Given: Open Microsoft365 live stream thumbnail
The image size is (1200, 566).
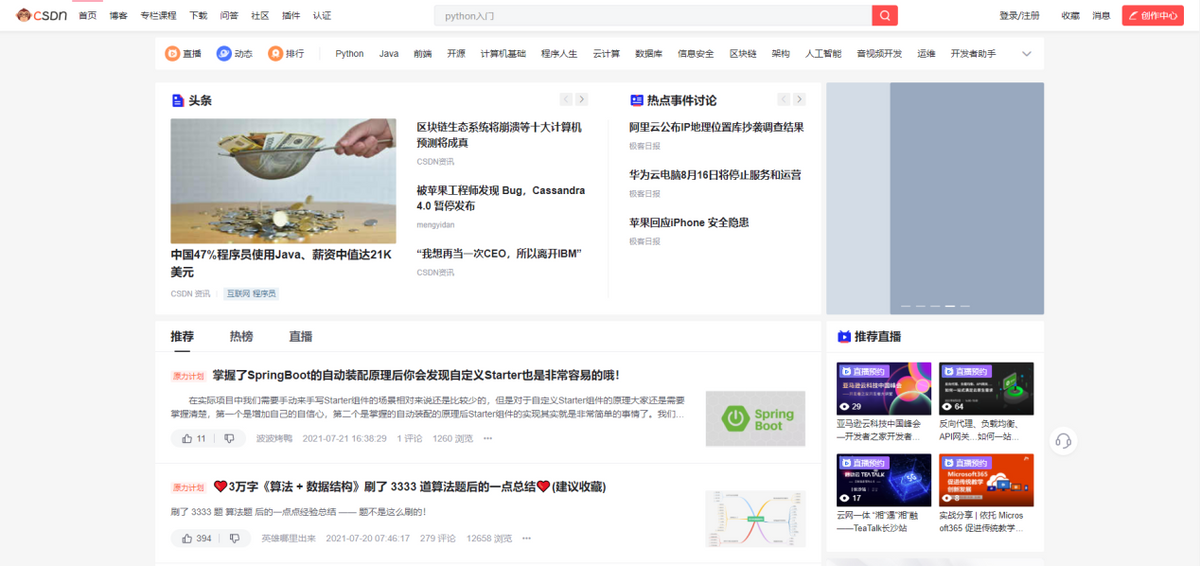Looking at the screenshot, I should click(986, 480).
